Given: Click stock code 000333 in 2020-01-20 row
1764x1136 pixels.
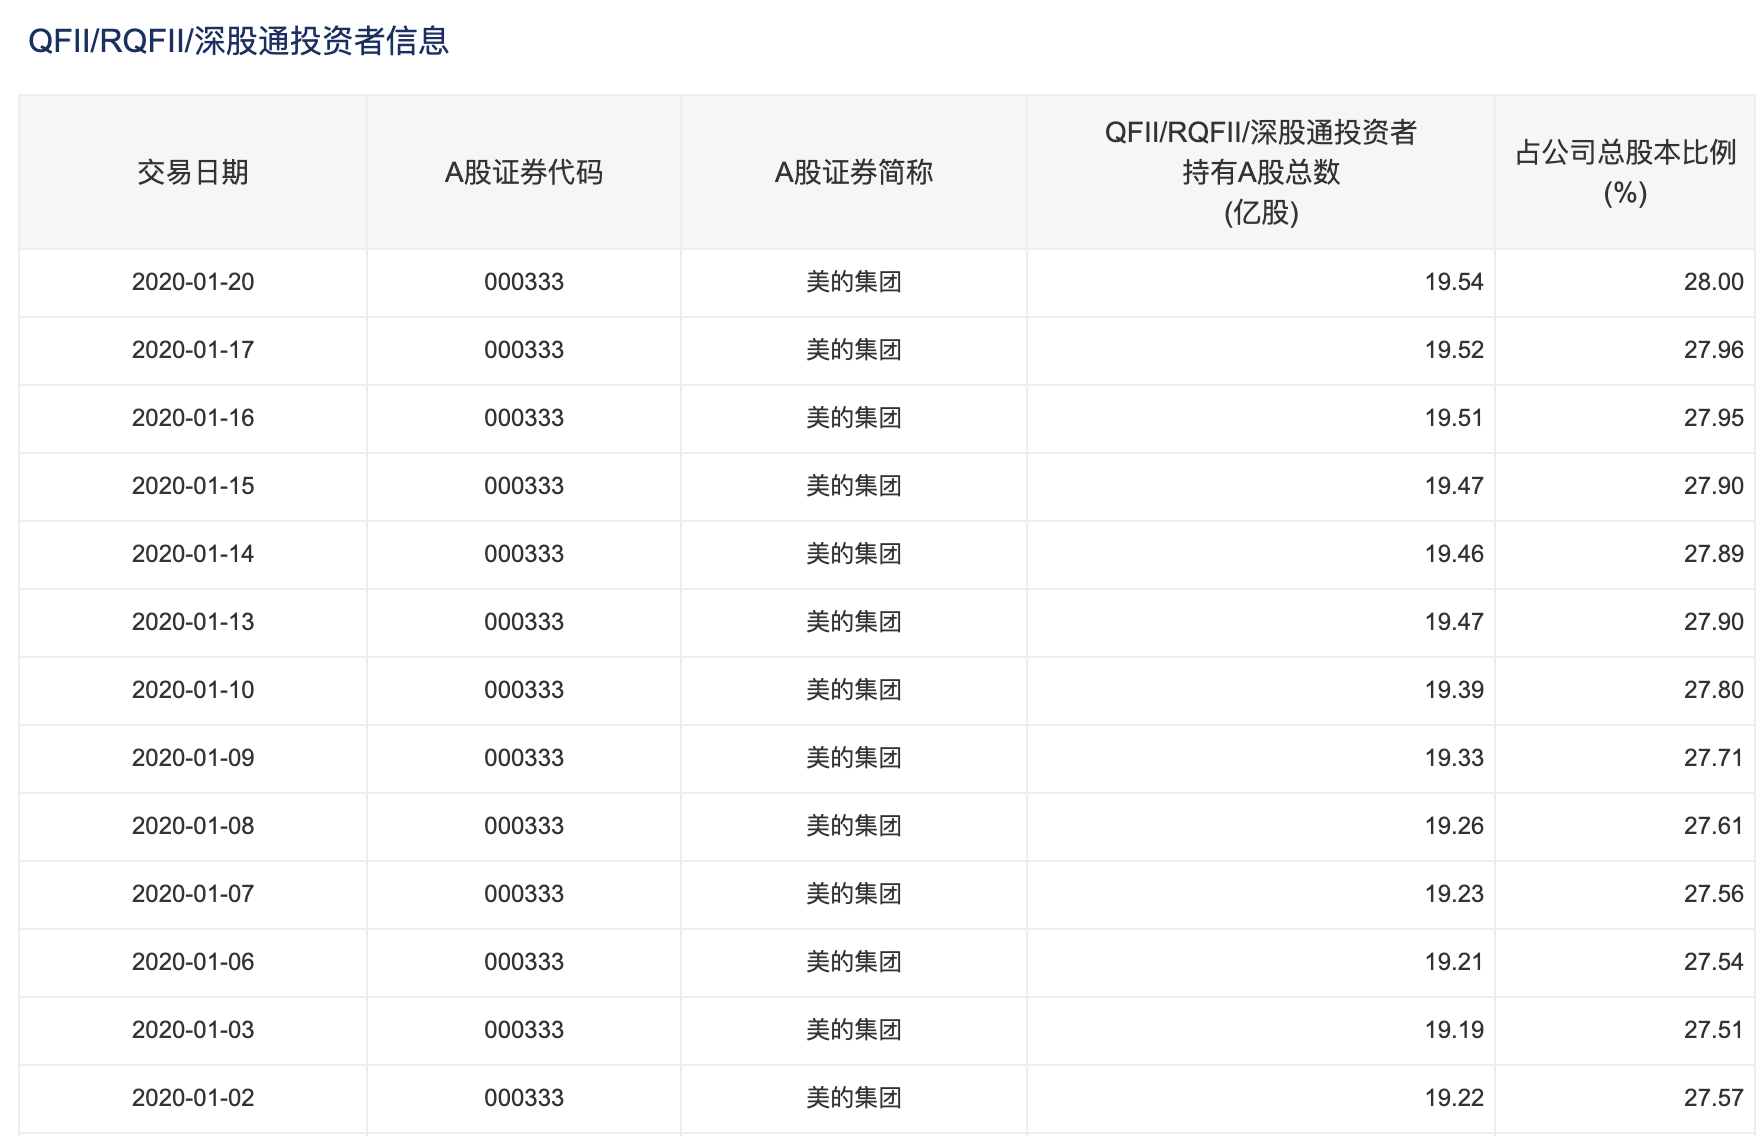Looking at the screenshot, I should (524, 282).
